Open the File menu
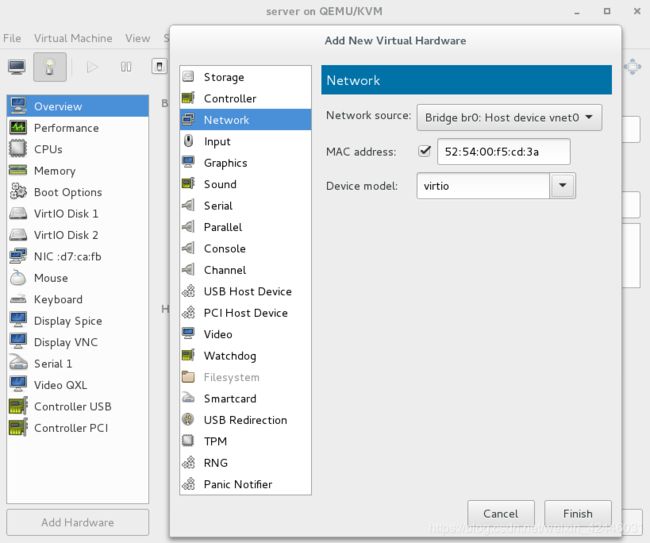 (12, 38)
